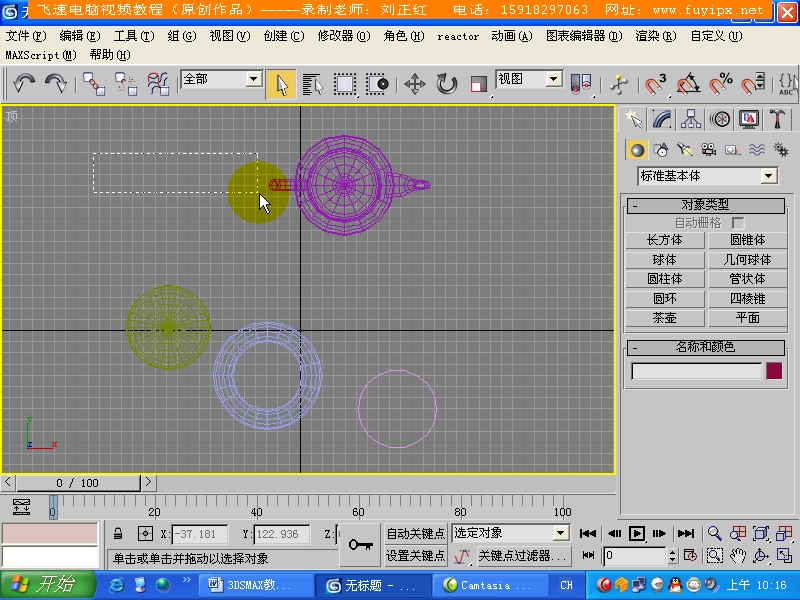This screenshot has height=600, width=800.
Task: Collapse the 名称和颜色 rollout
Action: click(705, 347)
